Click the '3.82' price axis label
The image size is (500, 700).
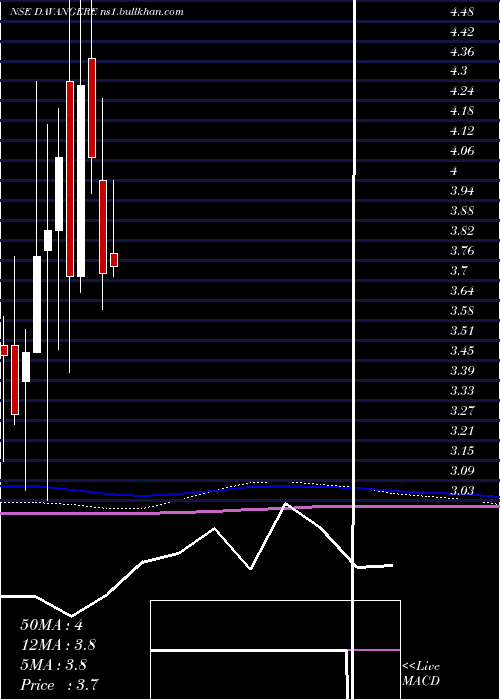462,231
